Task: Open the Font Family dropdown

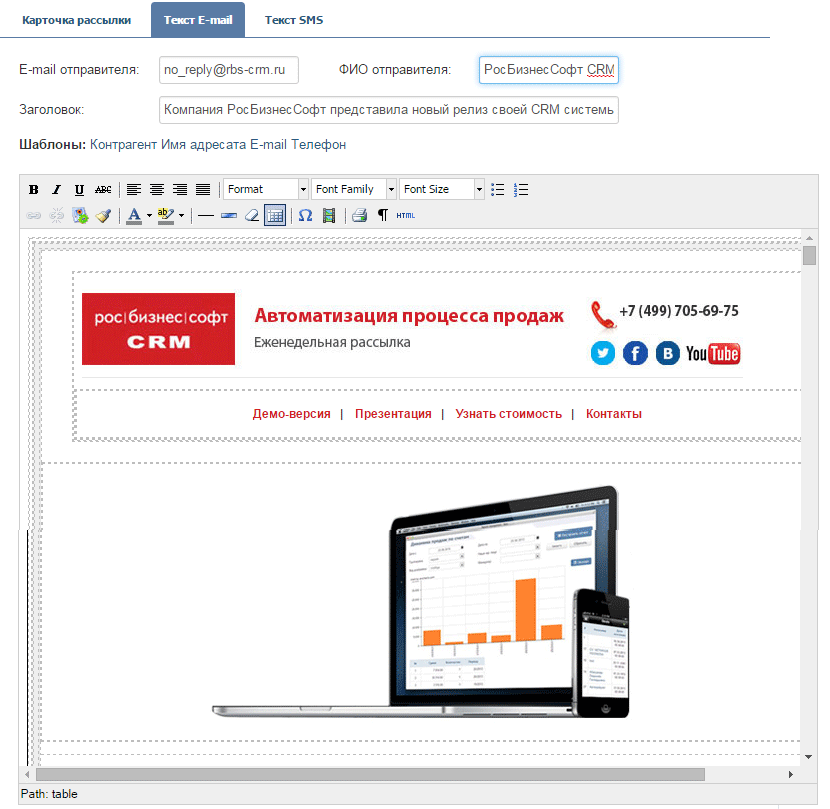Action: point(354,189)
